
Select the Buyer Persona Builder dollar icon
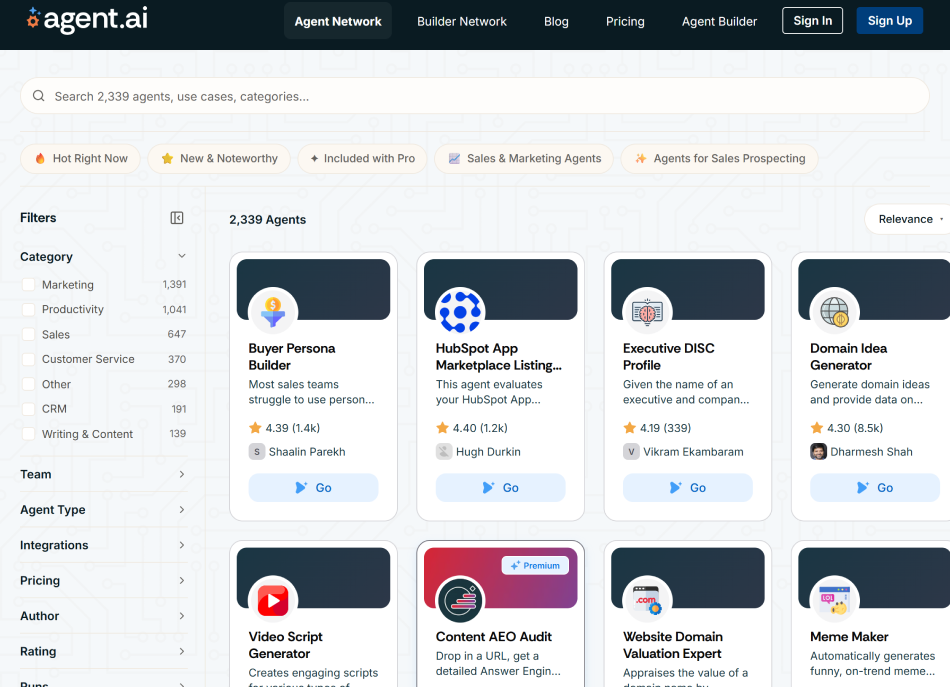click(271, 311)
